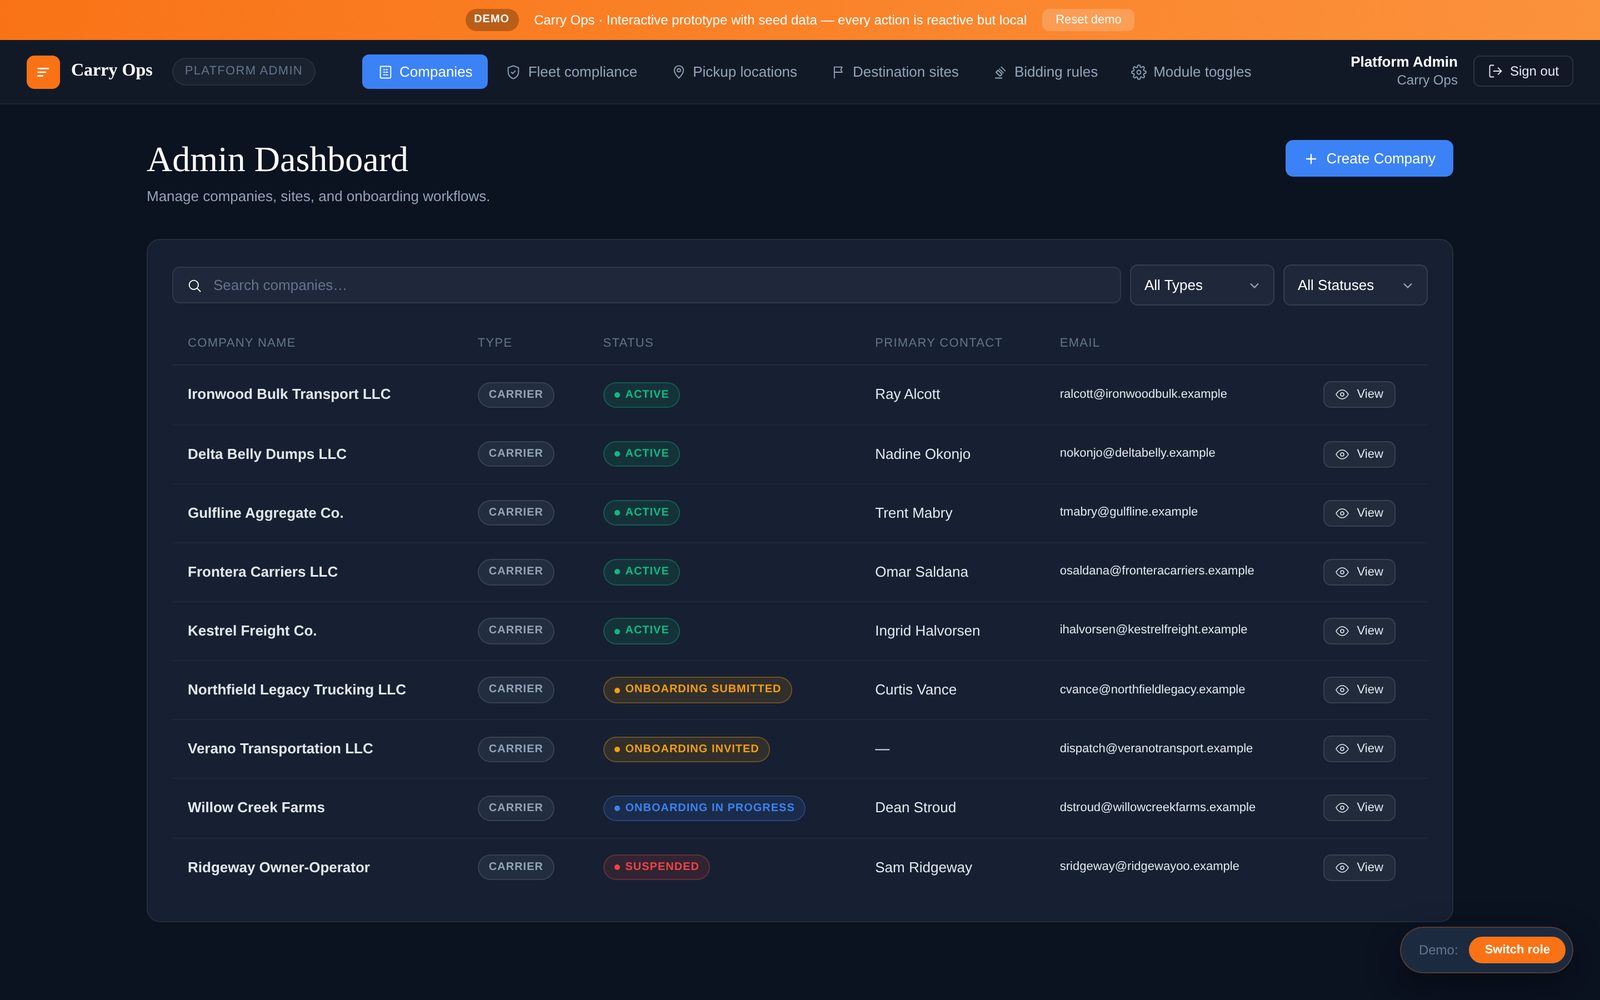Image resolution: width=1600 pixels, height=1000 pixels.
Task: Click eye icon for Kestrel Freight row
Action: click(1342, 632)
